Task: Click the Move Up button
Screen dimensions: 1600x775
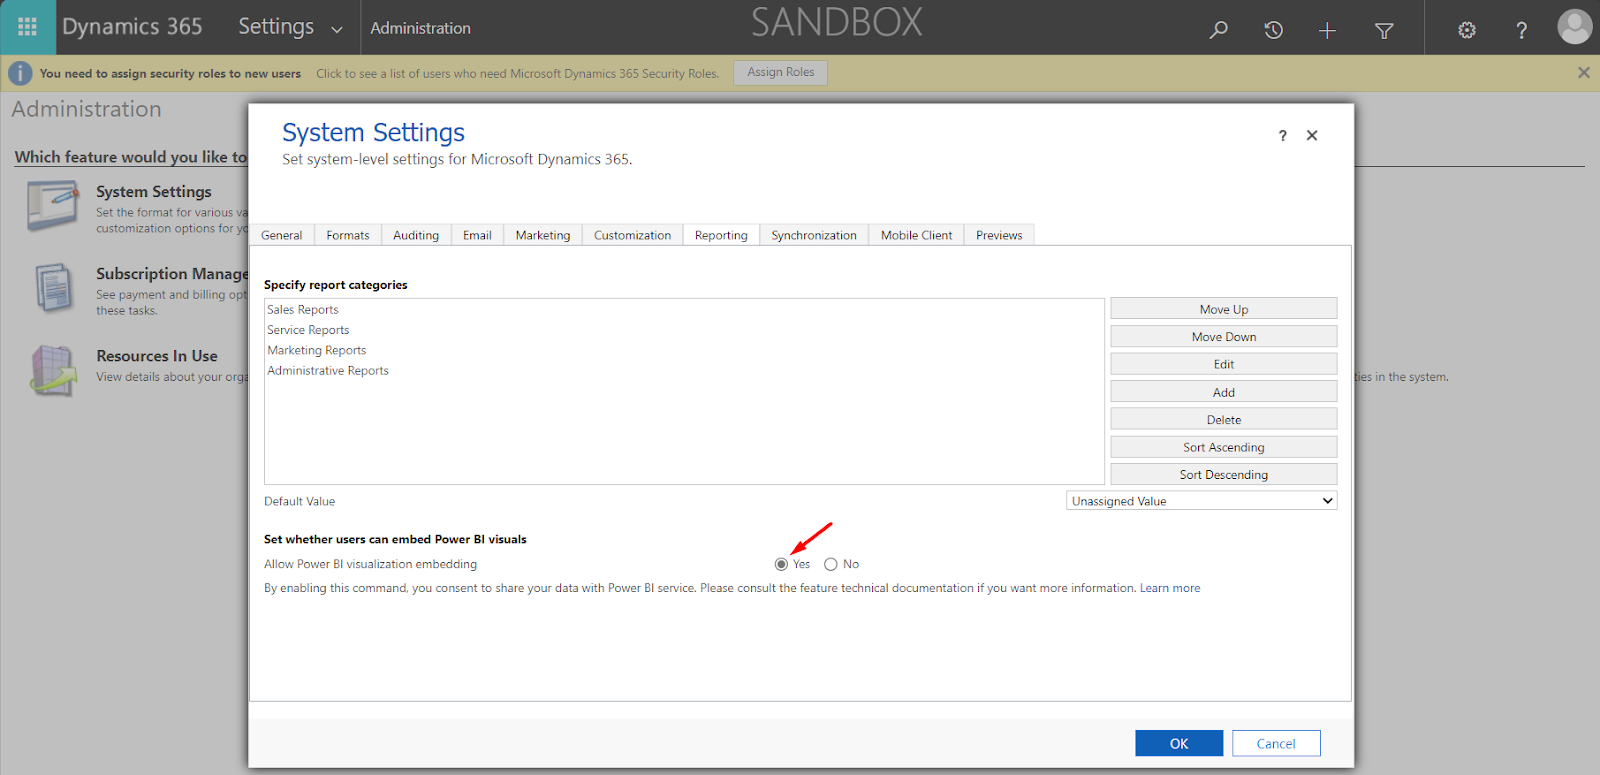Action: (x=1223, y=309)
